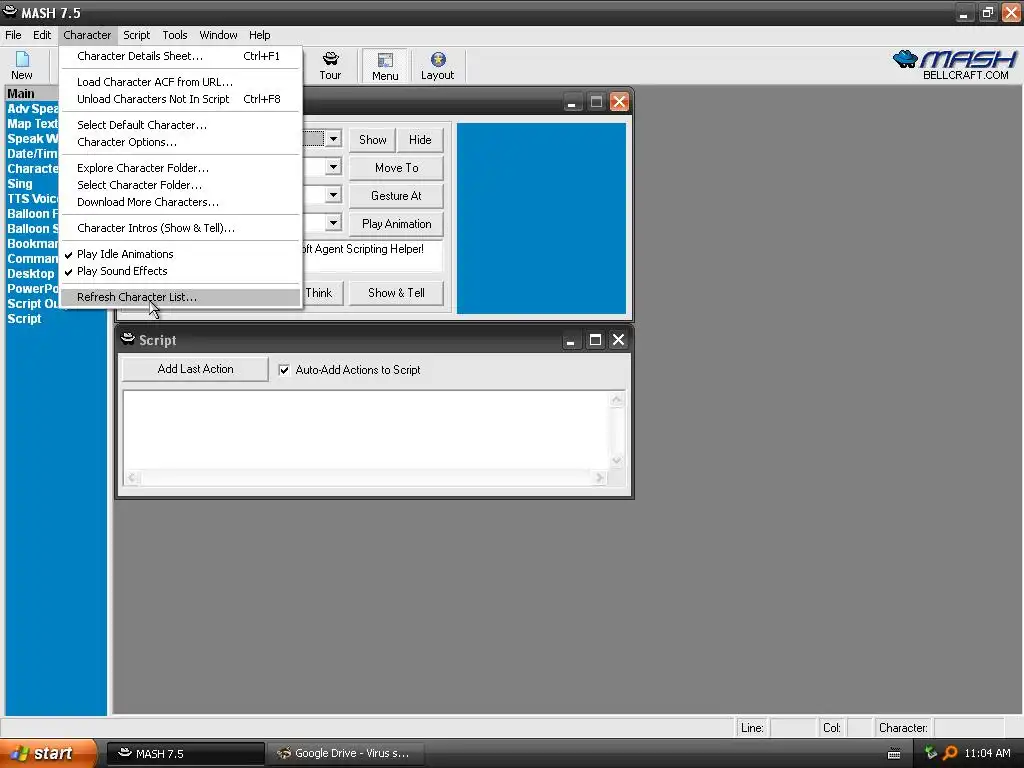This screenshot has height=768, width=1024.
Task: Click Add Last Action button
Action: pyautogui.click(x=195, y=369)
